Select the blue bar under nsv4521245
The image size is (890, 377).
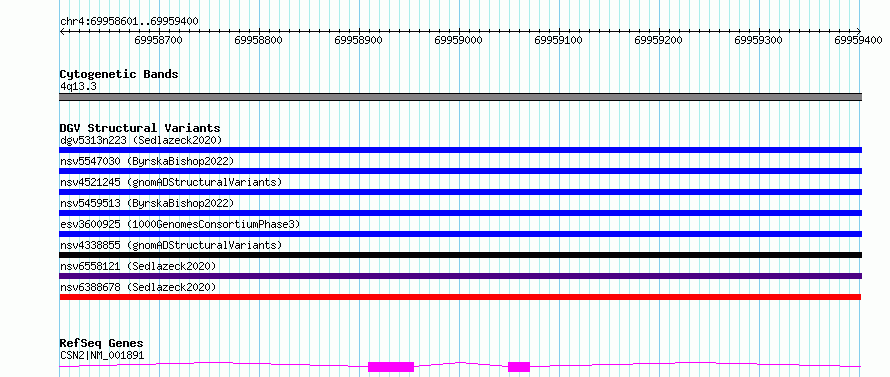(x=461, y=192)
